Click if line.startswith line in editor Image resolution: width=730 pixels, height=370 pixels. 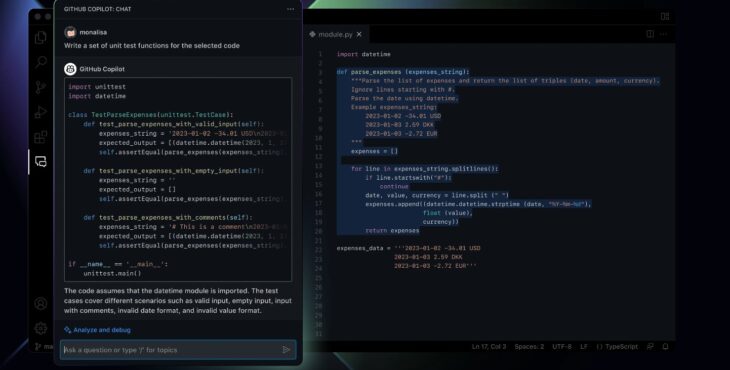[409, 178]
